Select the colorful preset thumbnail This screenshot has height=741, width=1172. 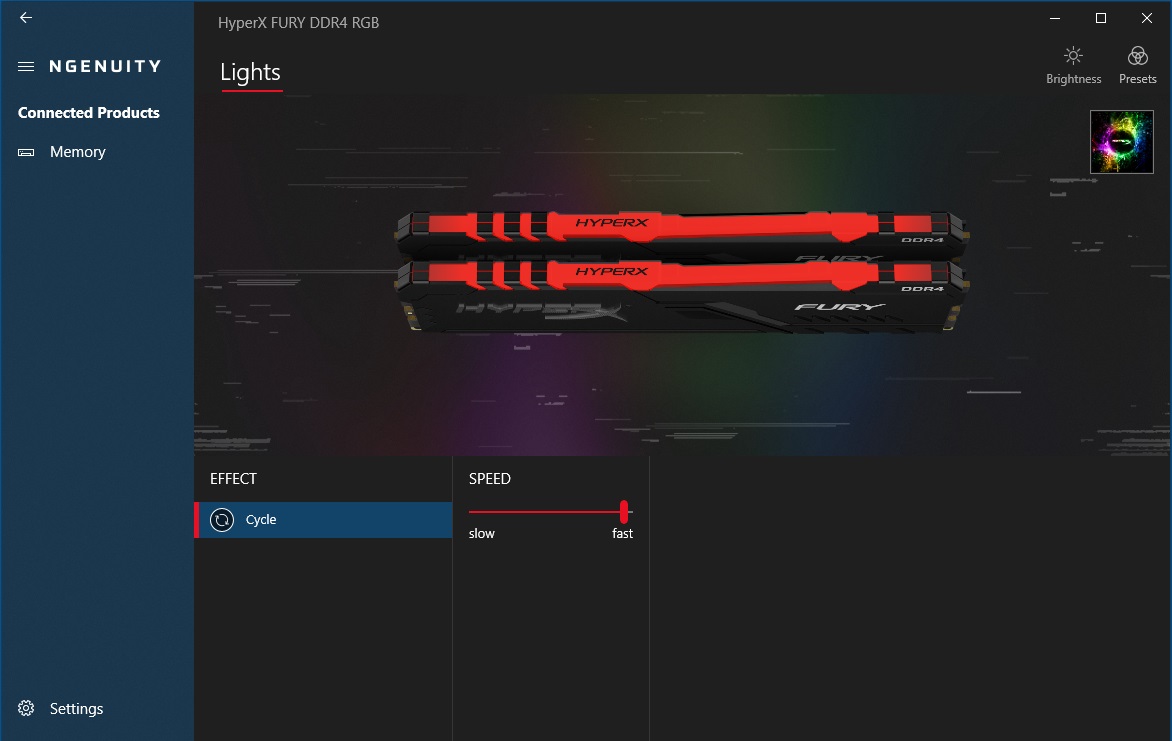pos(1121,142)
